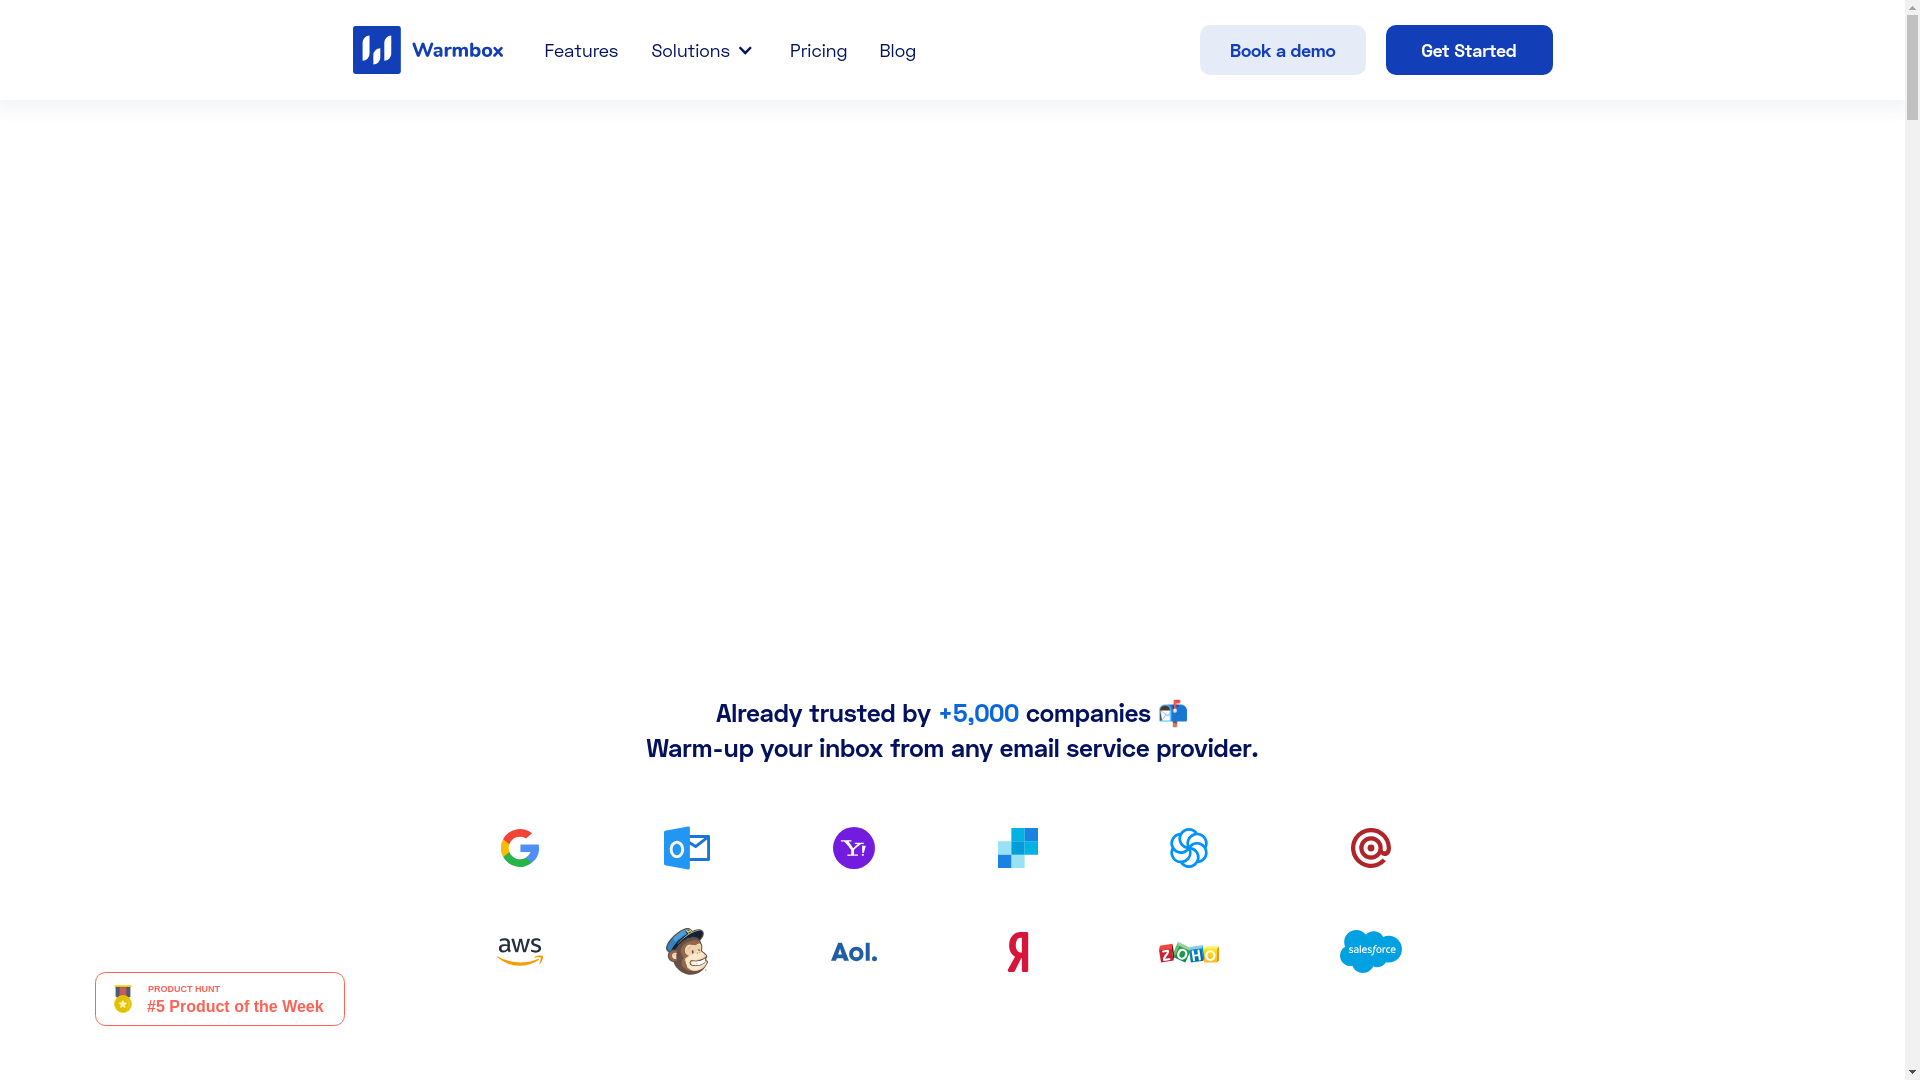Expand the Solutions dropdown chevron
The image size is (1920, 1080).
pos(745,50)
